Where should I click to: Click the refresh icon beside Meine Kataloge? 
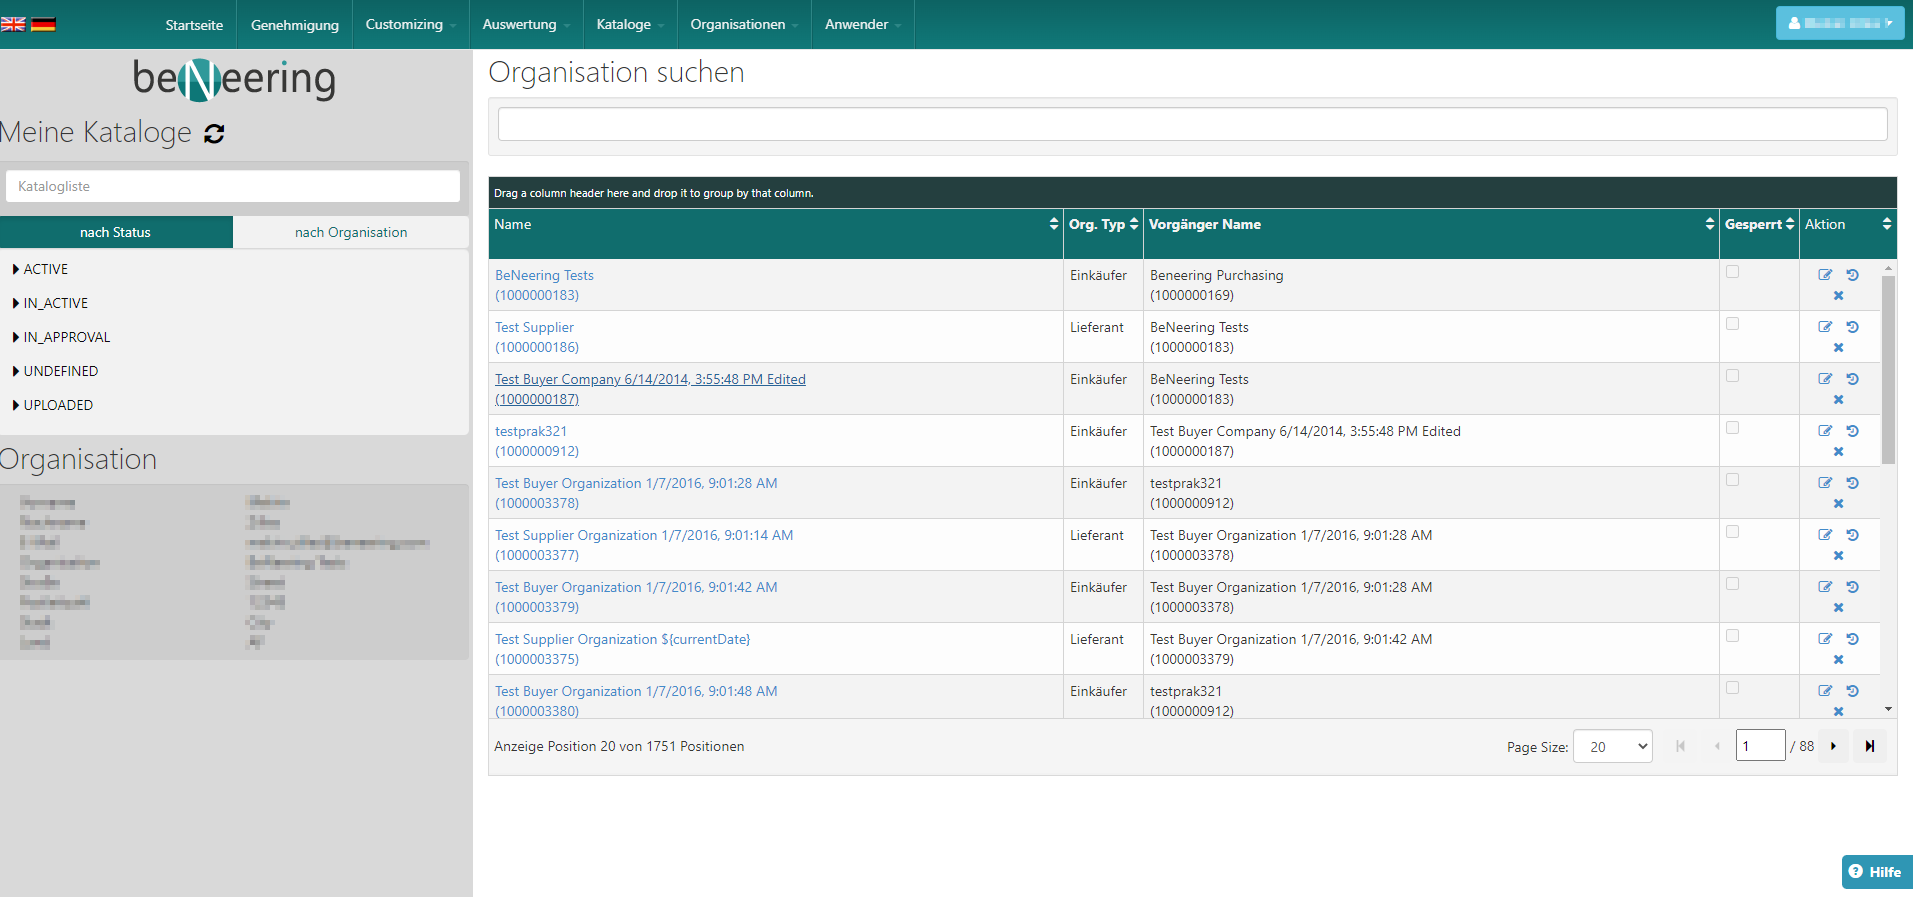[214, 134]
